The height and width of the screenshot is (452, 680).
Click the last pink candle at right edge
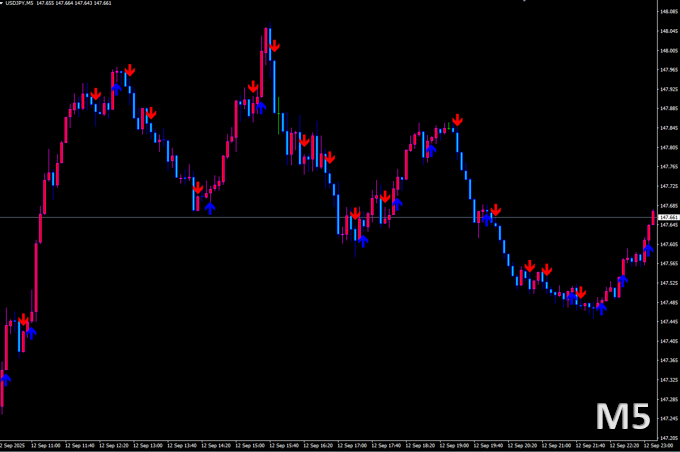[x=653, y=216]
